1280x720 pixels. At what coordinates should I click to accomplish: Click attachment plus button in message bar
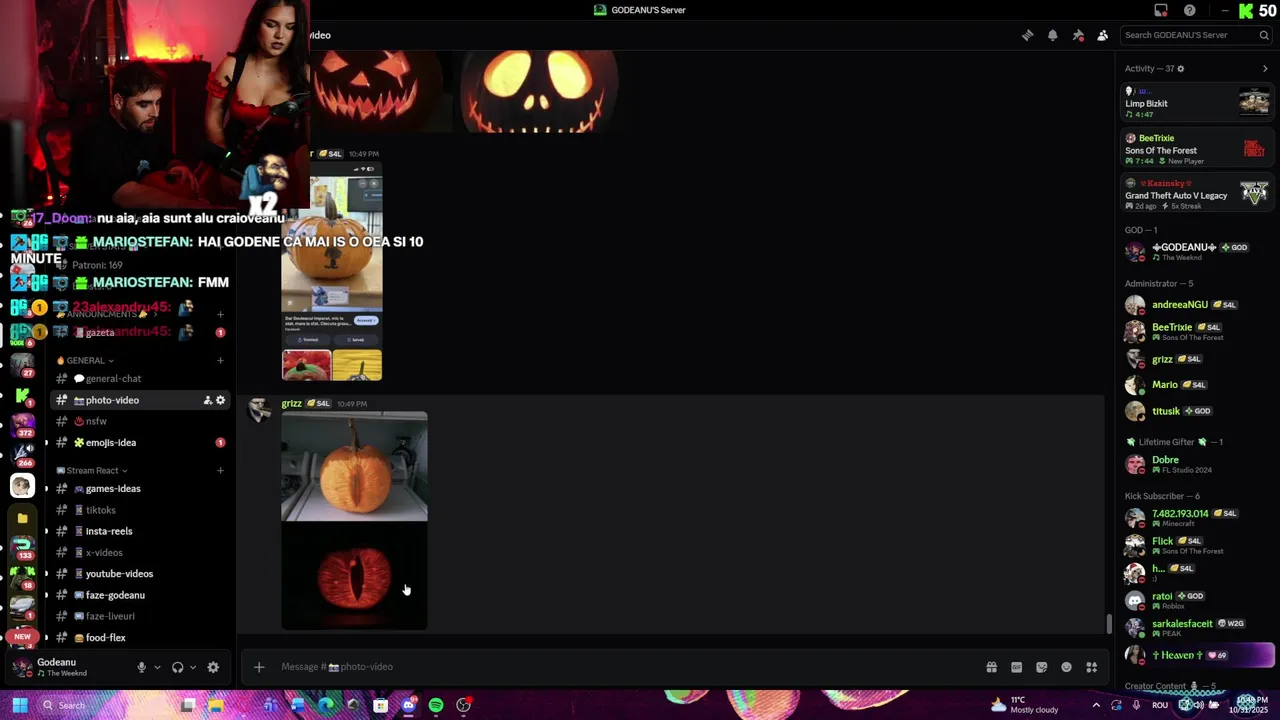click(259, 667)
